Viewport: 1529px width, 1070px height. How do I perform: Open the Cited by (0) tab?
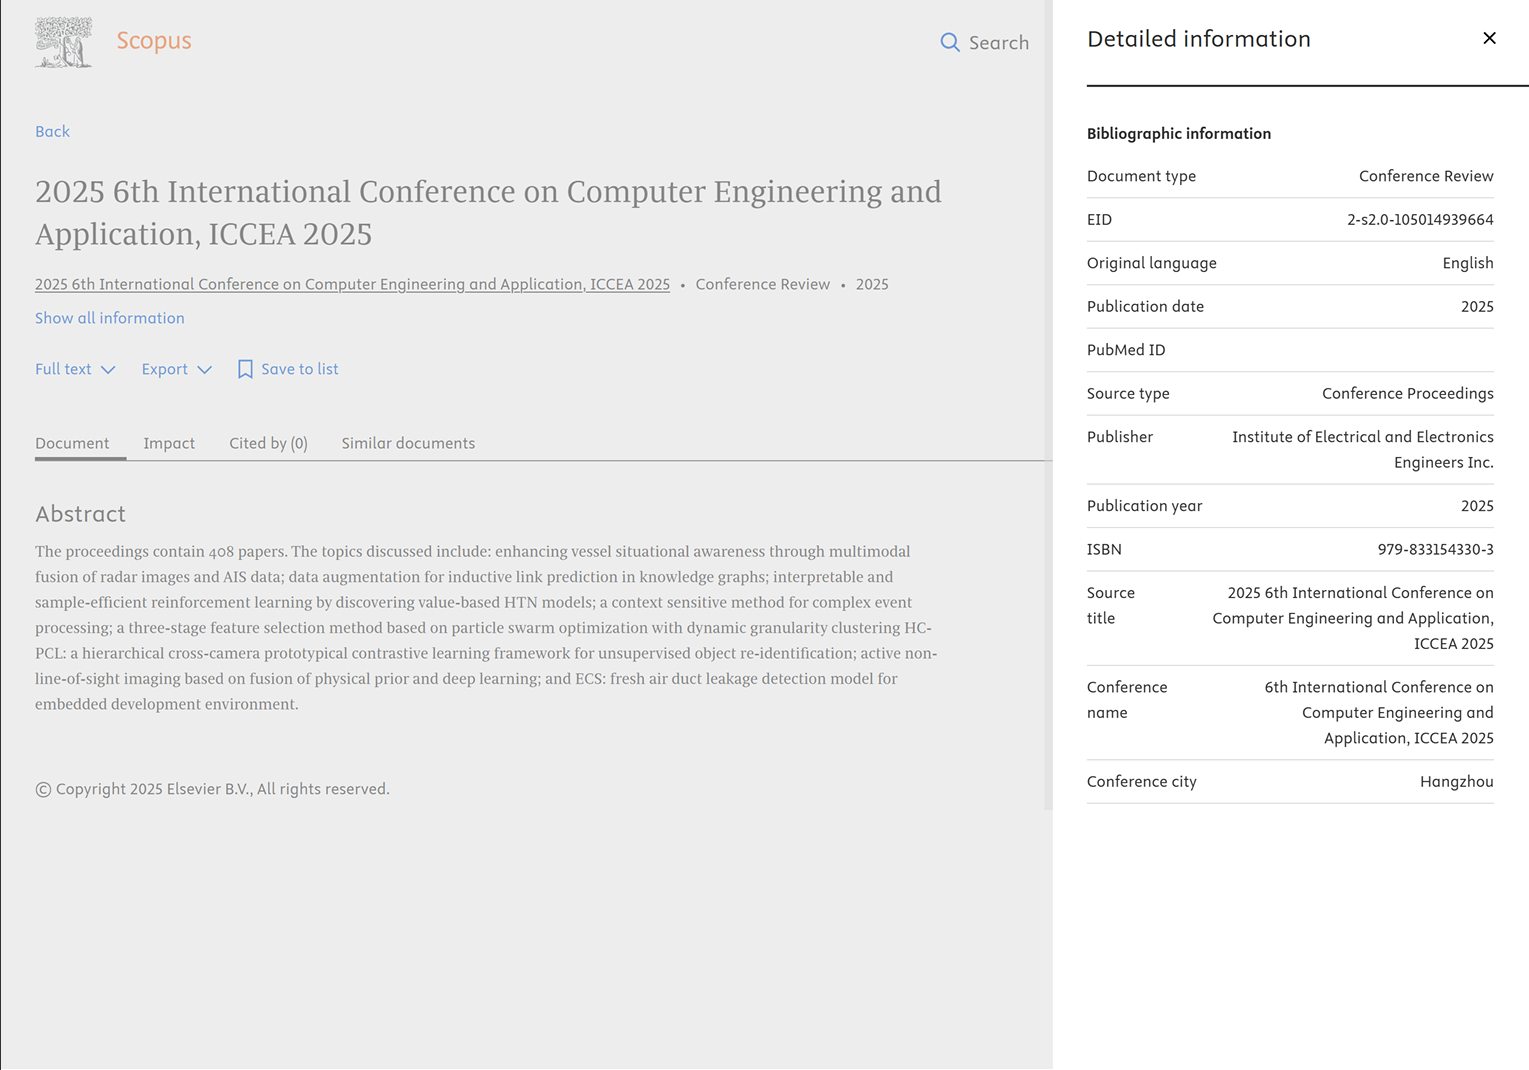[x=268, y=444]
